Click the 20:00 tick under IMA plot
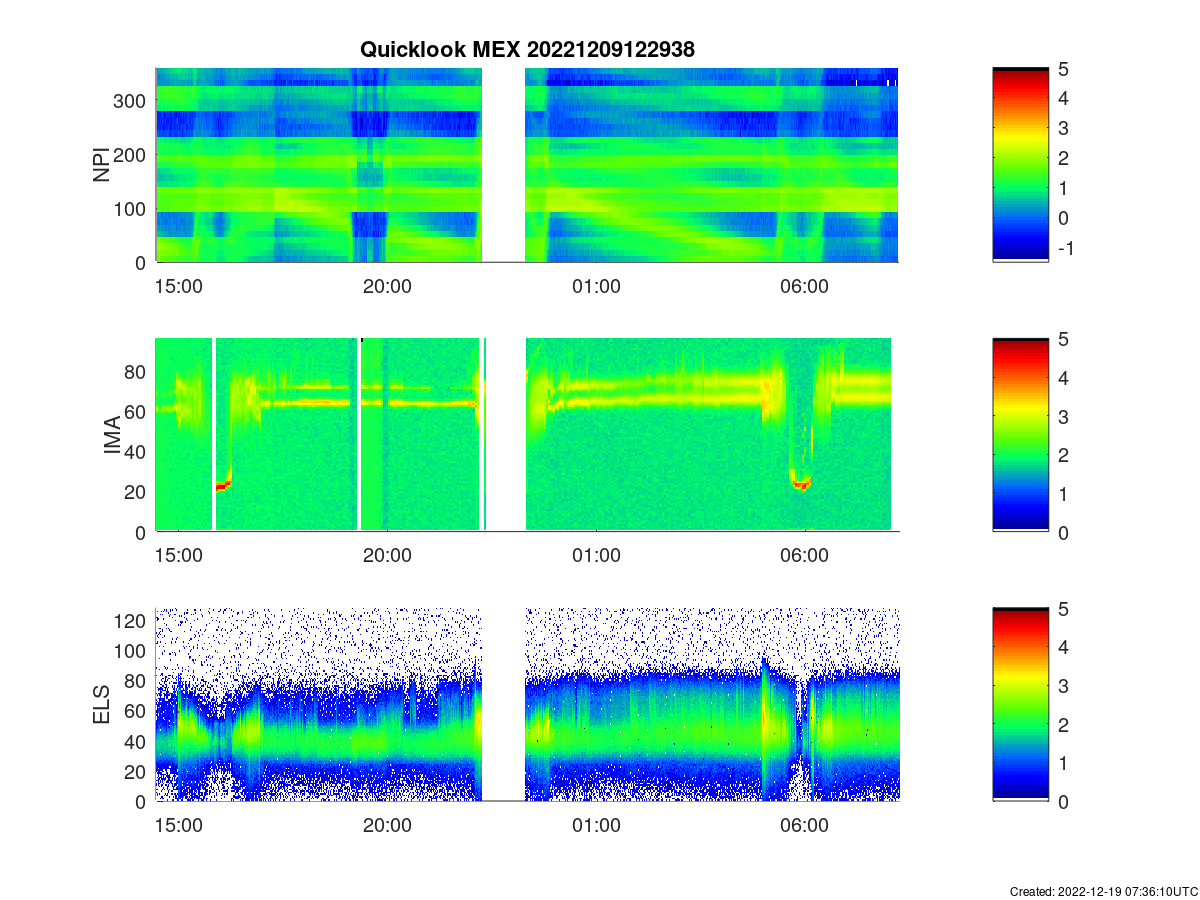Image resolution: width=1200 pixels, height=900 pixels. [x=387, y=556]
